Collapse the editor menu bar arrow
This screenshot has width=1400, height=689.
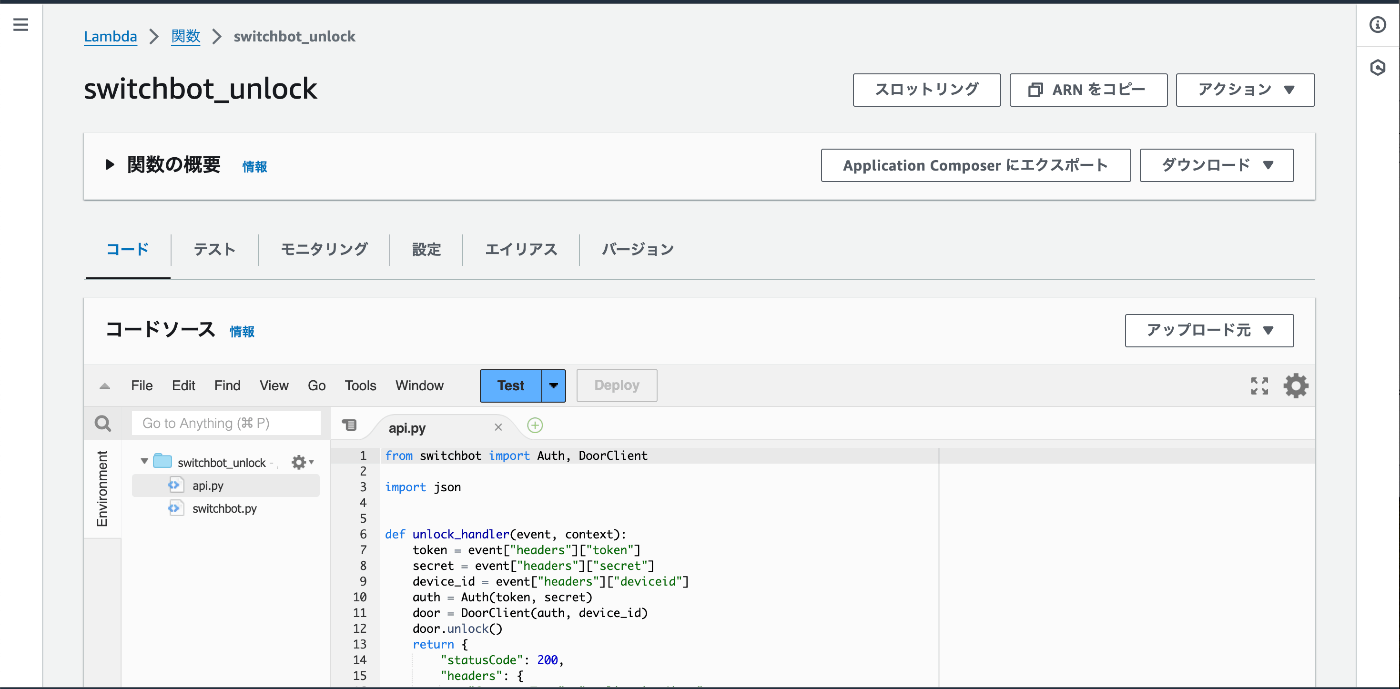[105, 386]
